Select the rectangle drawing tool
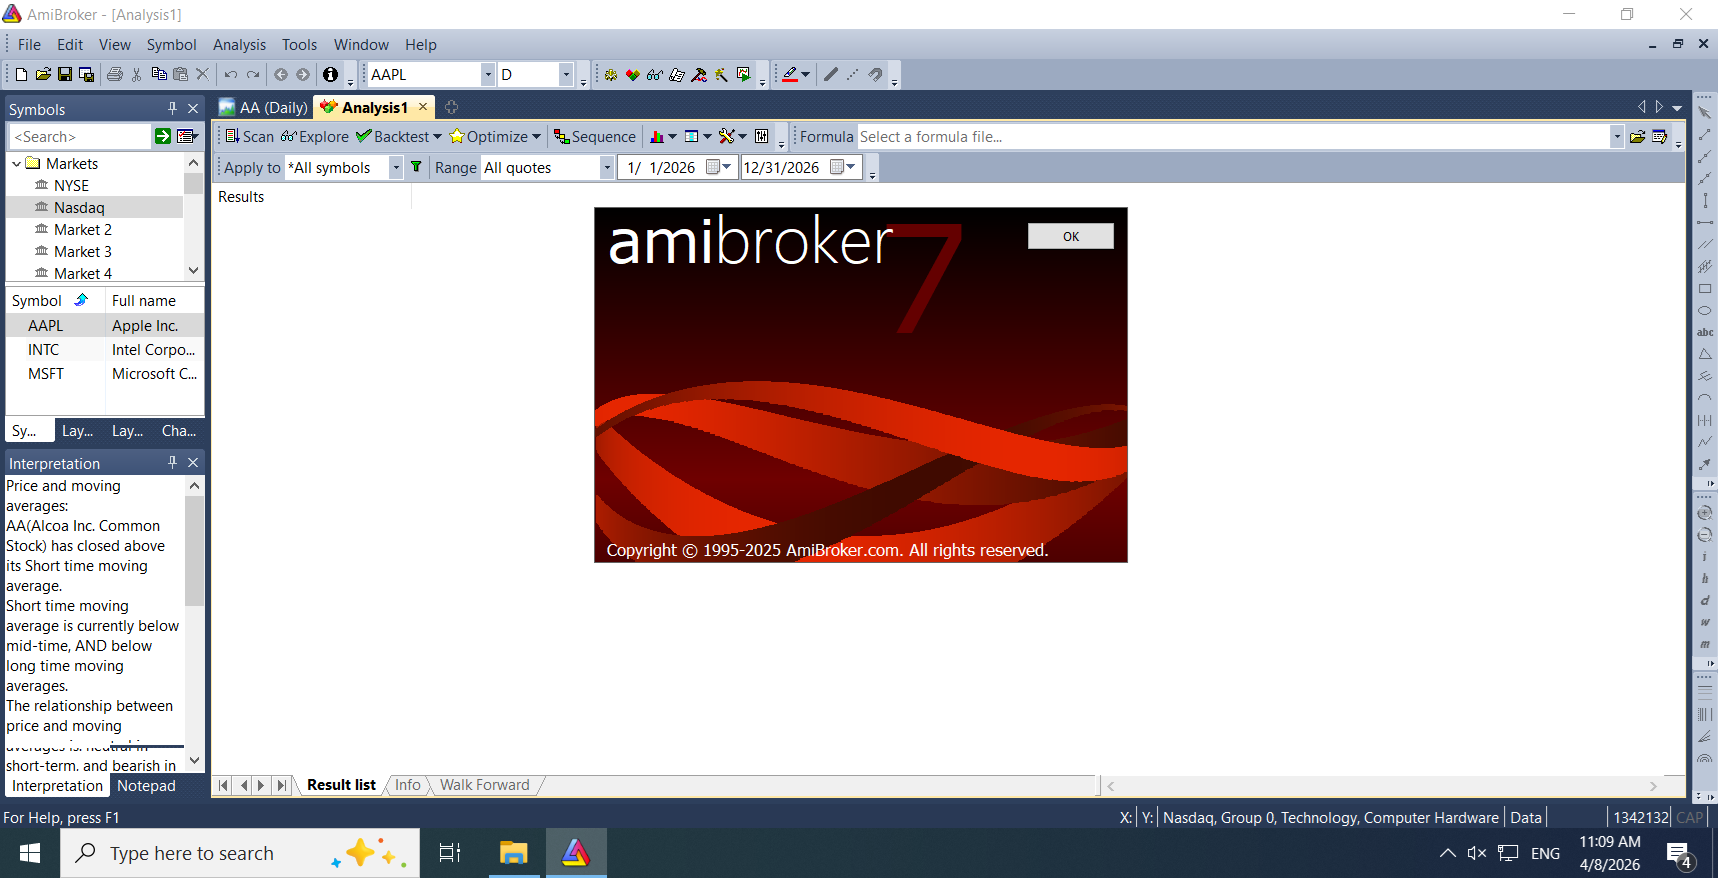Screen dimensions: 1718x878 click(1705, 289)
